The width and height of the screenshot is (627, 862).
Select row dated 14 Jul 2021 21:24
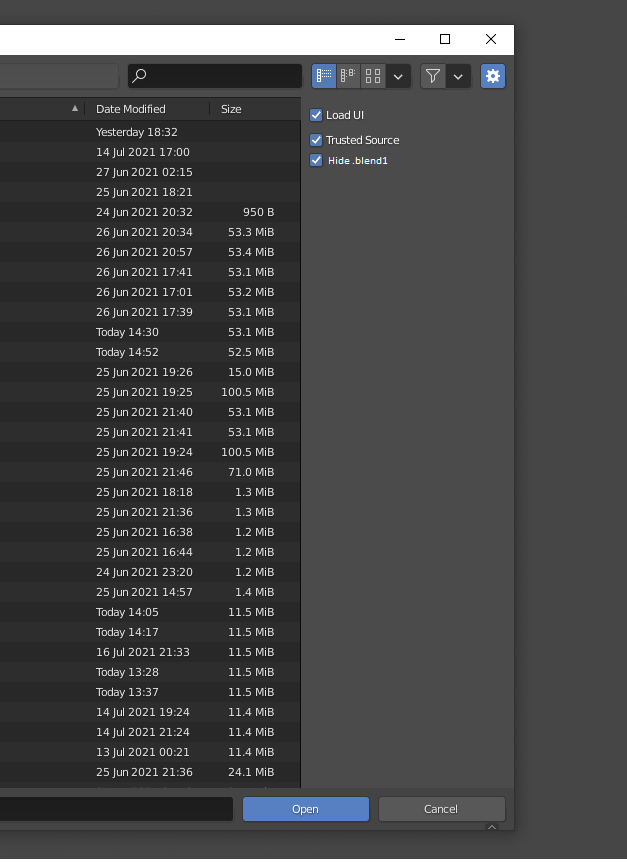tap(150, 732)
